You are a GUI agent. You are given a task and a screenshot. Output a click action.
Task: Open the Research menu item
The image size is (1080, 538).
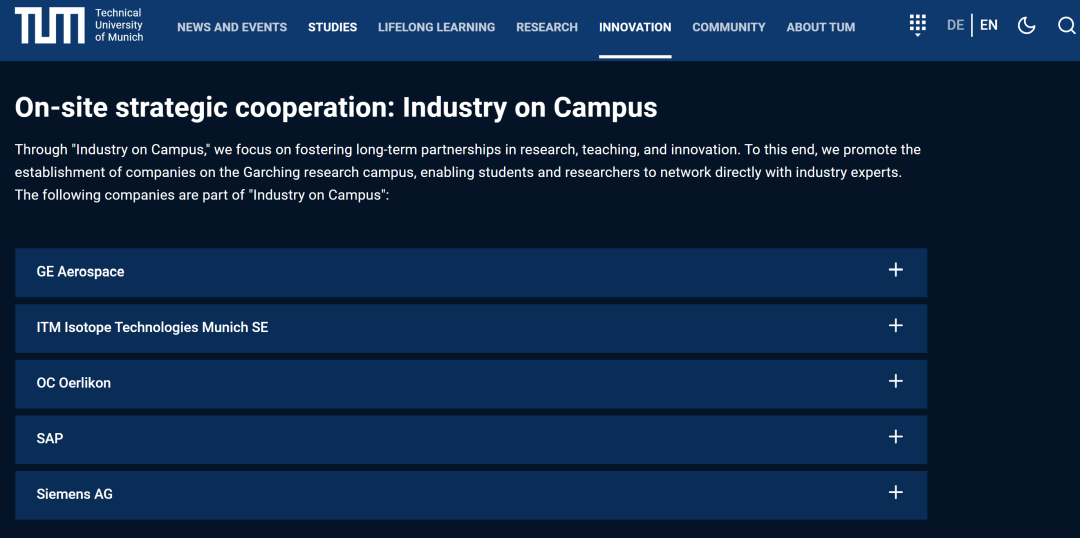pyautogui.click(x=546, y=27)
